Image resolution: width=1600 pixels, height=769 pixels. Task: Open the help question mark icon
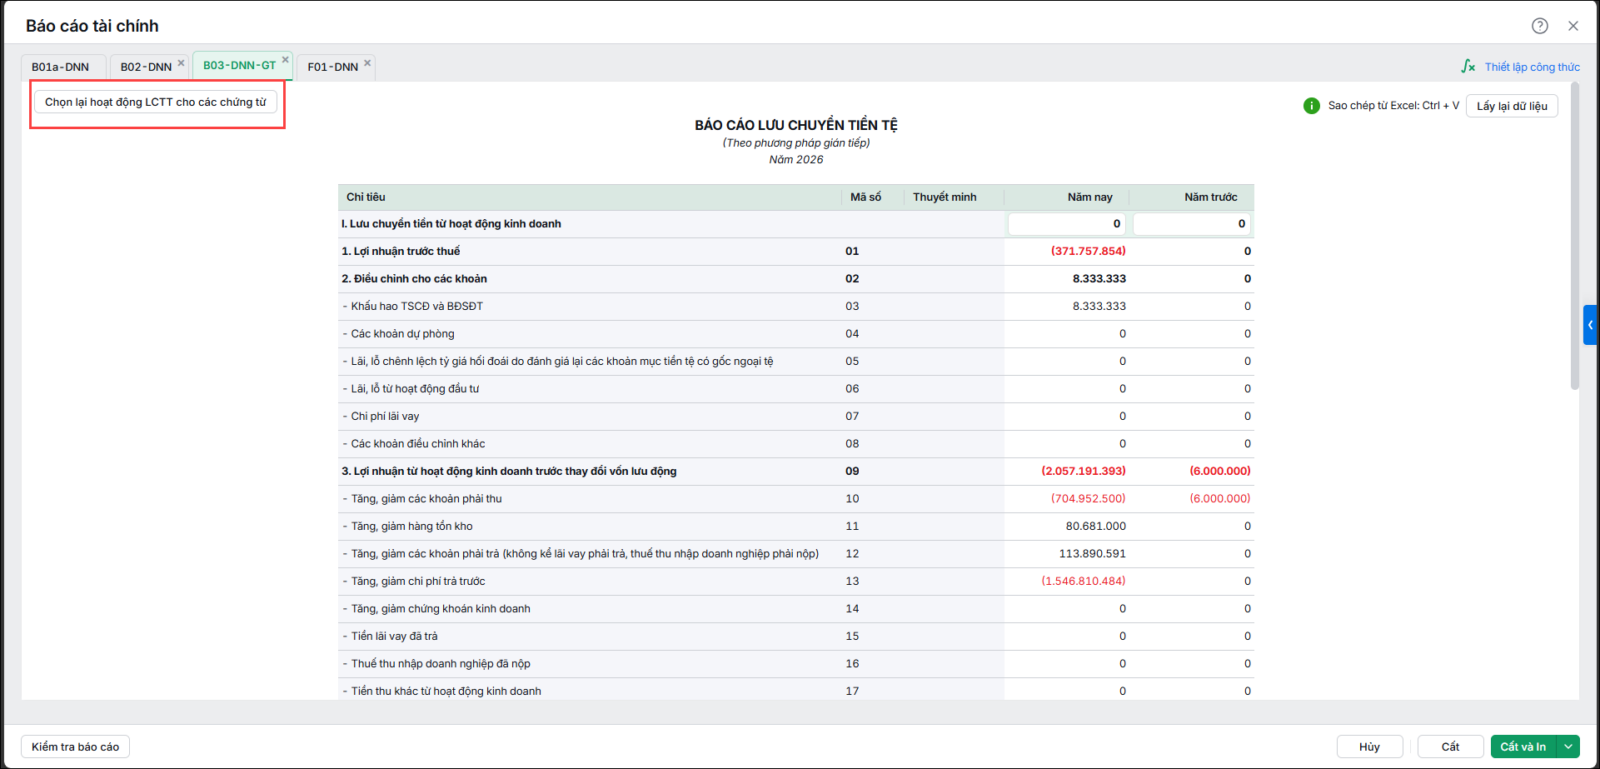1540,26
